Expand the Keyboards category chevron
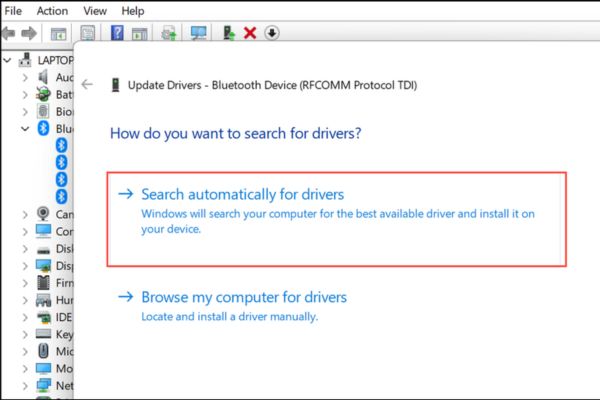This screenshot has width=600, height=400. [x=25, y=335]
